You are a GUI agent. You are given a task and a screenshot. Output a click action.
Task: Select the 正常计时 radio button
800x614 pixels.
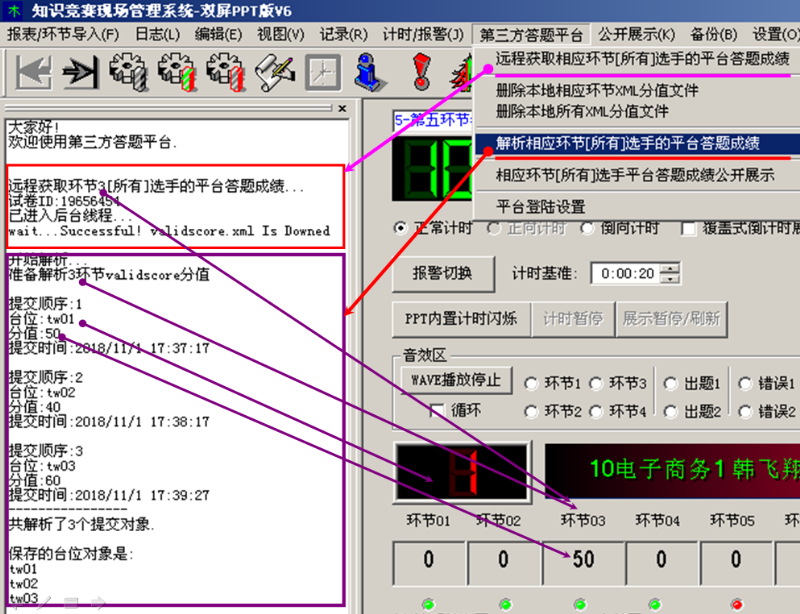pos(402,228)
